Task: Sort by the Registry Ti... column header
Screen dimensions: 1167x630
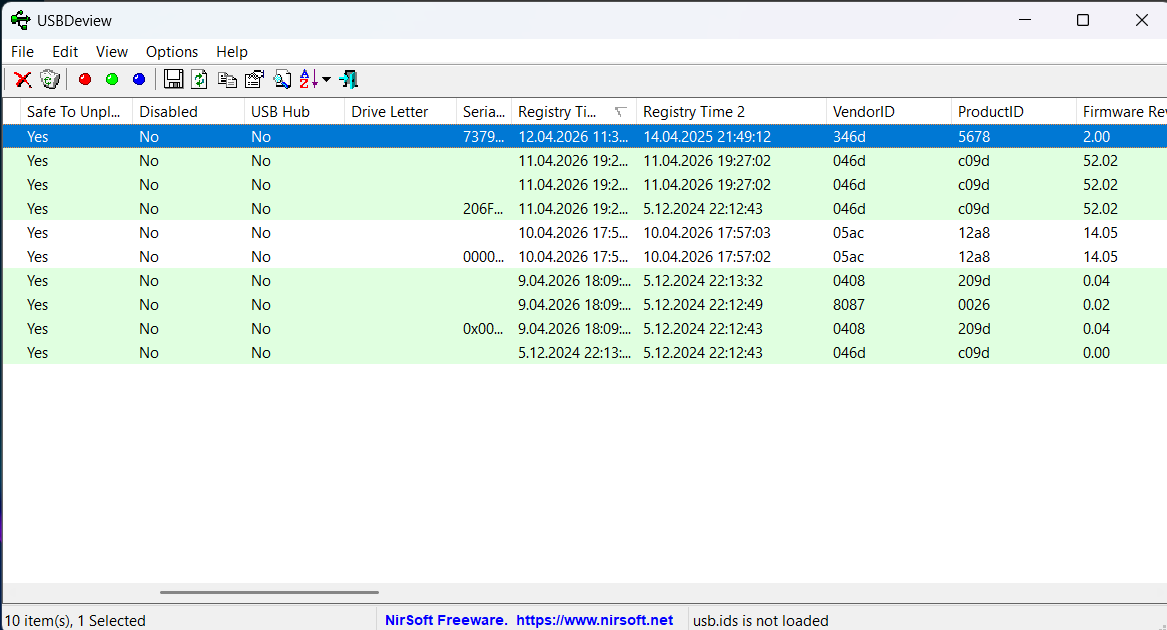Action: point(574,112)
